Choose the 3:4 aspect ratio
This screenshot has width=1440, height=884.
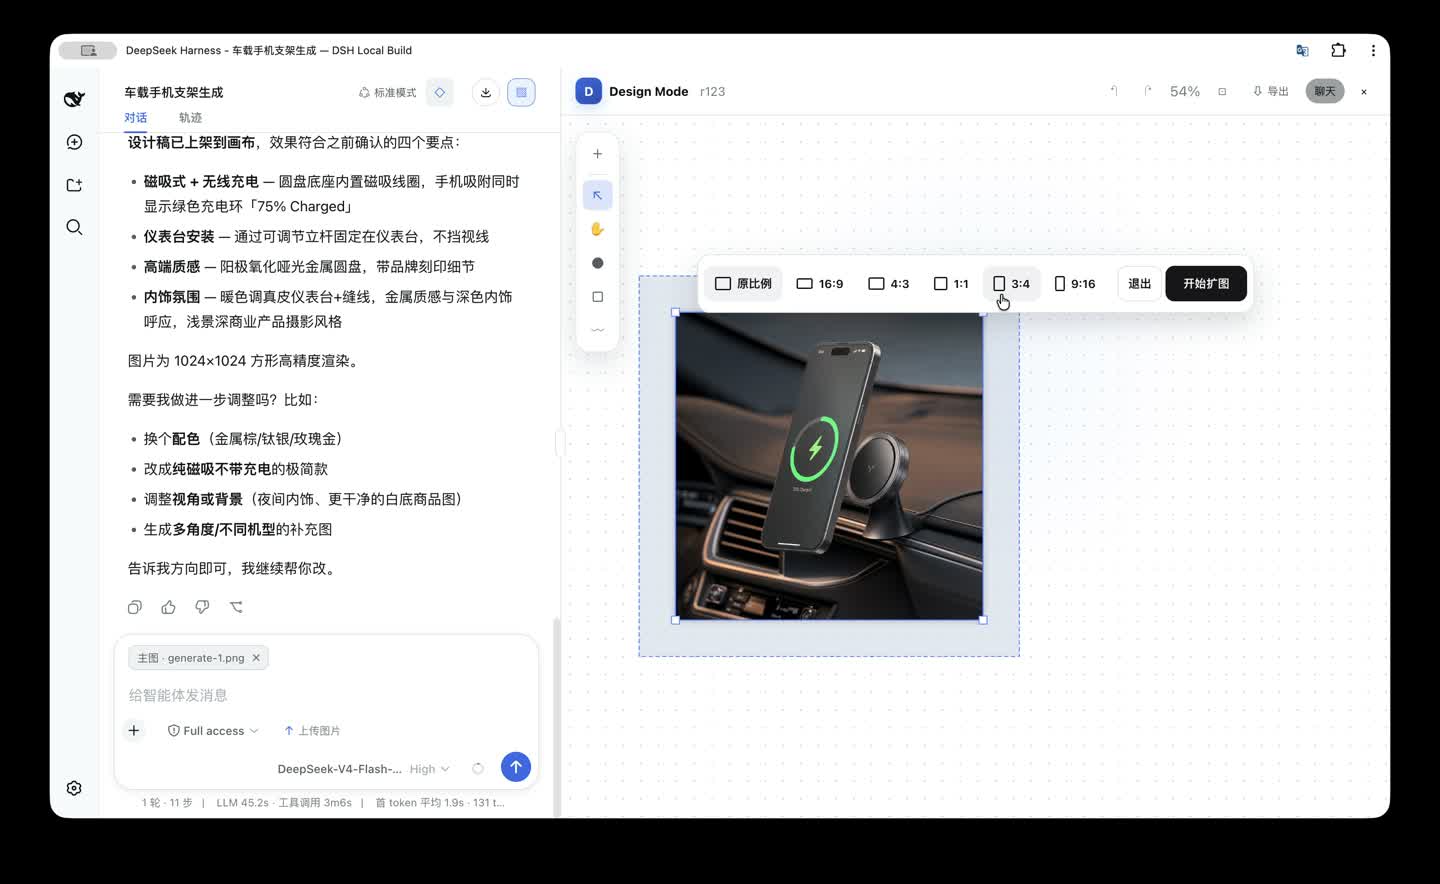pyautogui.click(x=1011, y=284)
